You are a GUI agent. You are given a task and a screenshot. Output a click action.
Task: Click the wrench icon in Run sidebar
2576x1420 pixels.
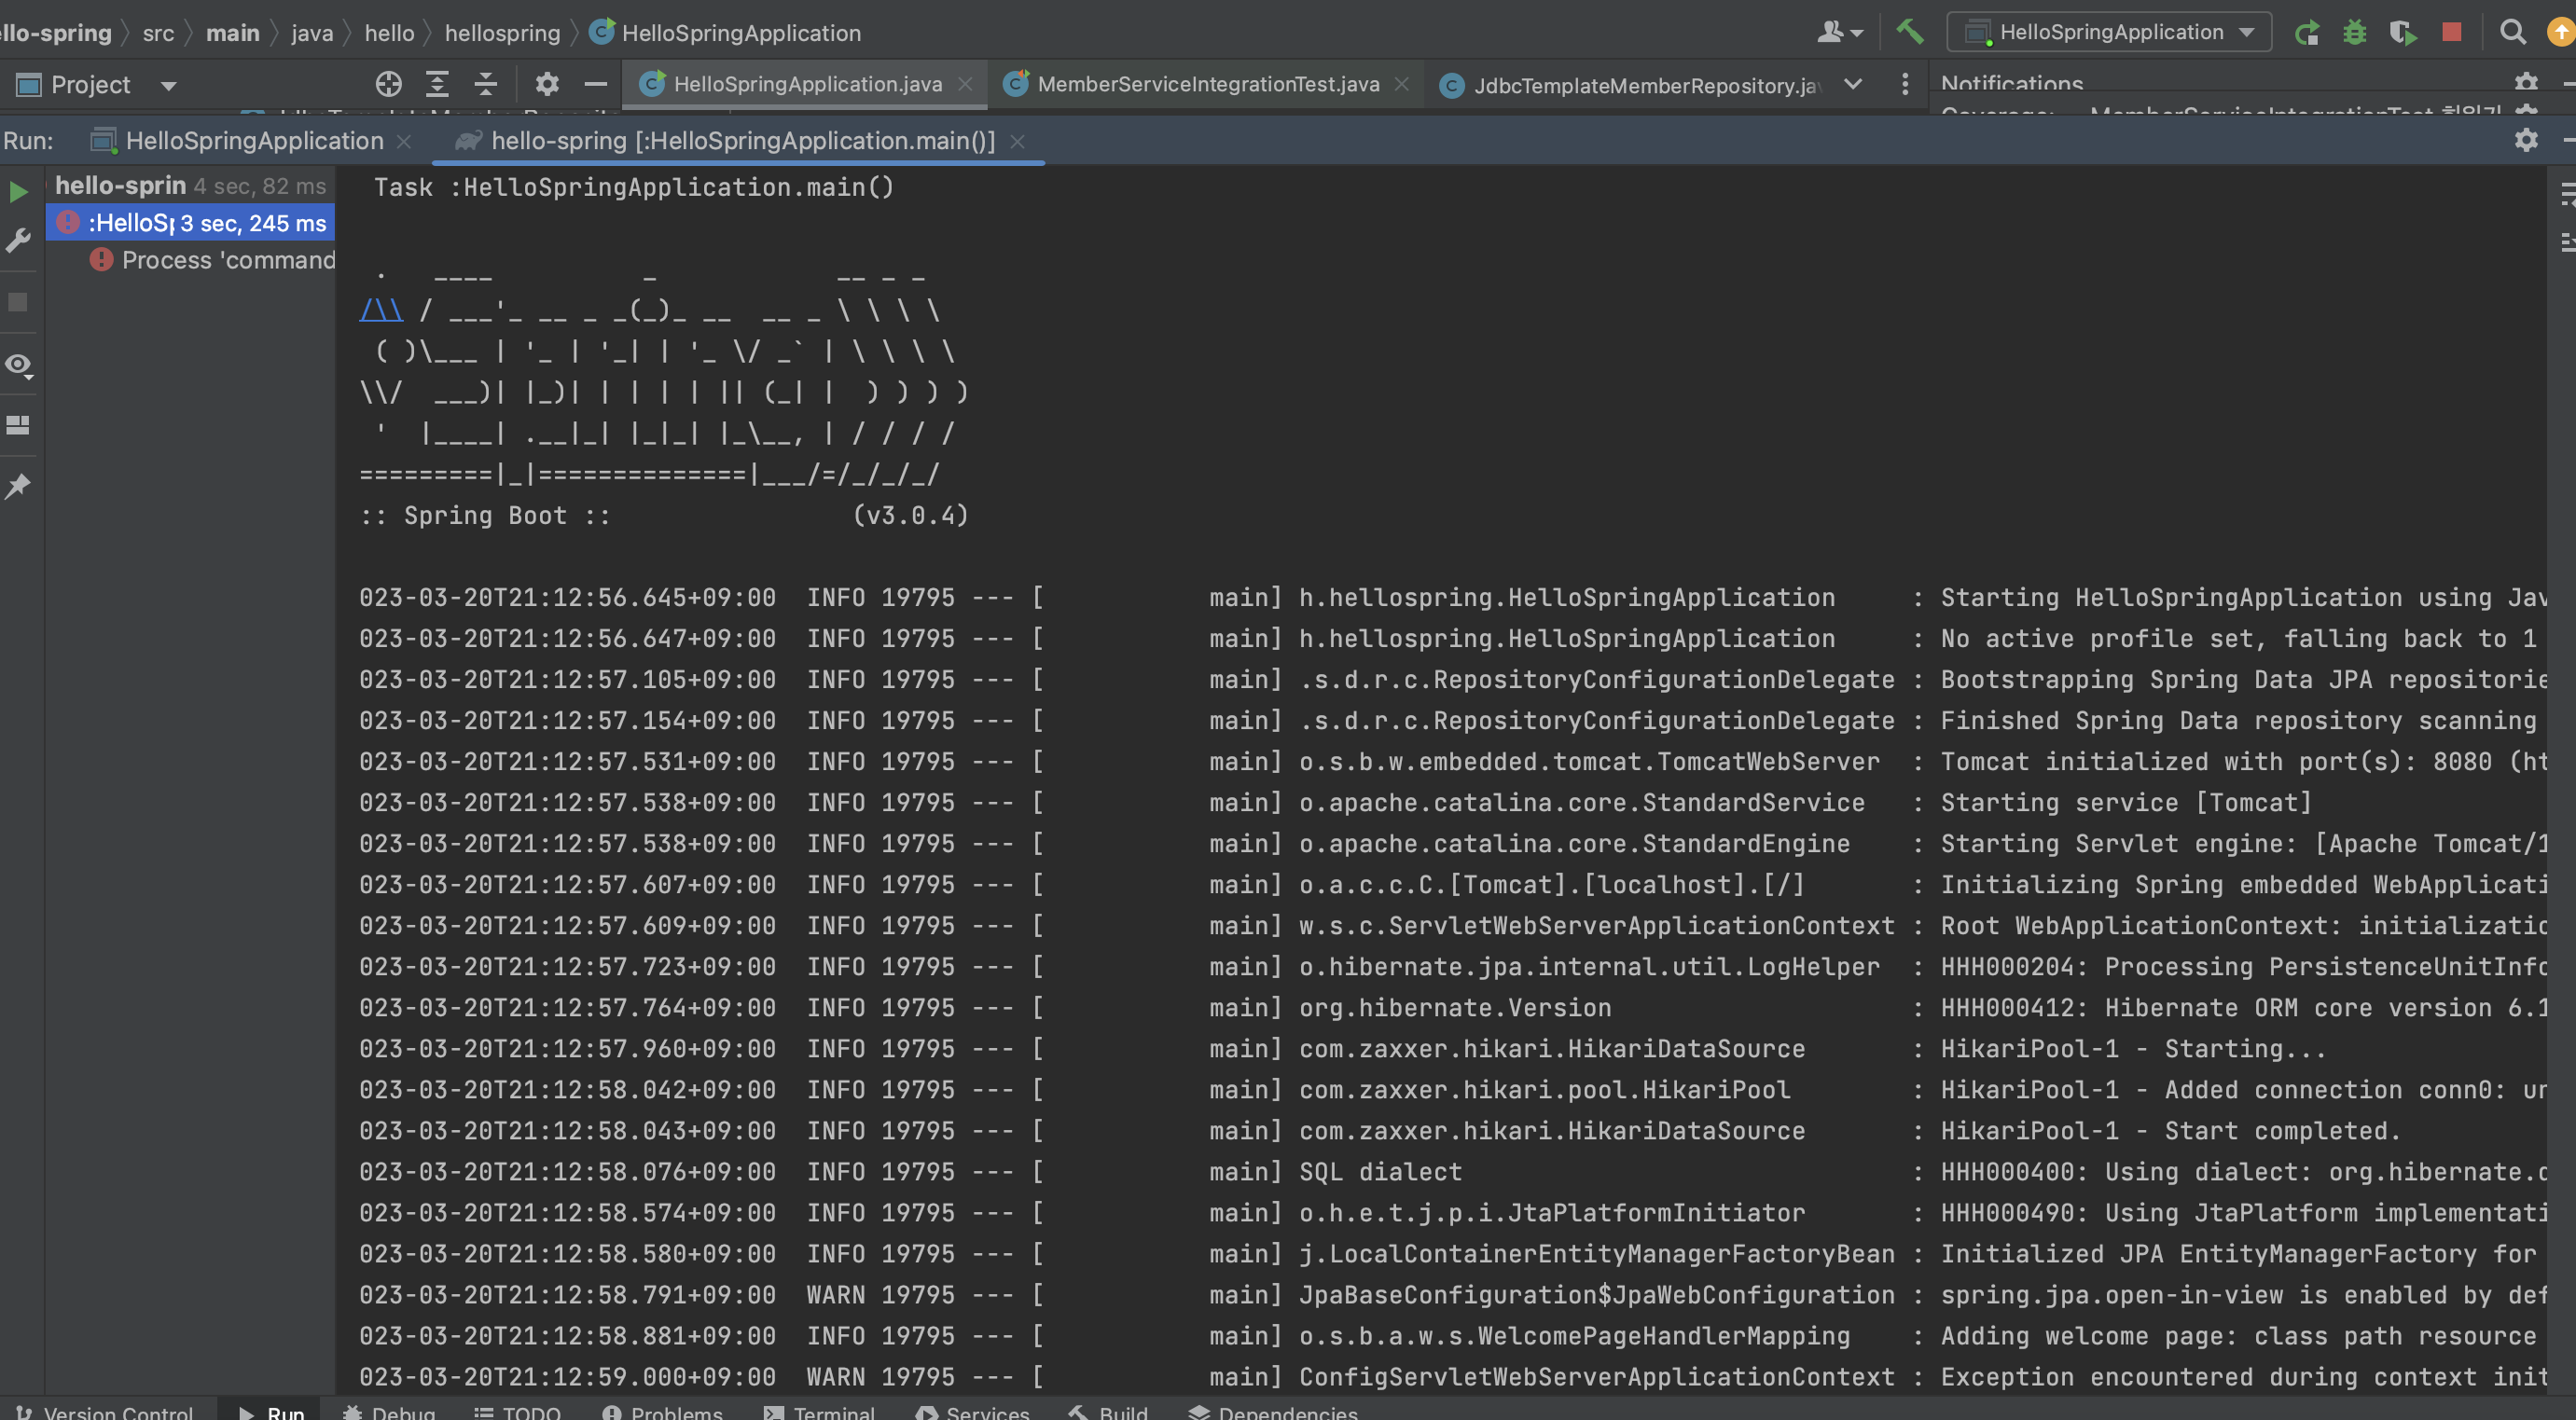(x=18, y=241)
